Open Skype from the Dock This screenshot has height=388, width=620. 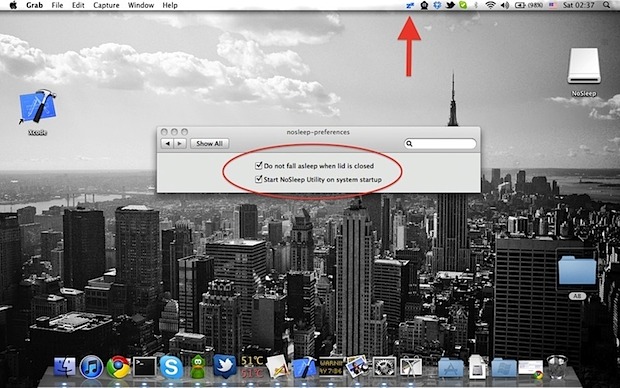(171, 367)
